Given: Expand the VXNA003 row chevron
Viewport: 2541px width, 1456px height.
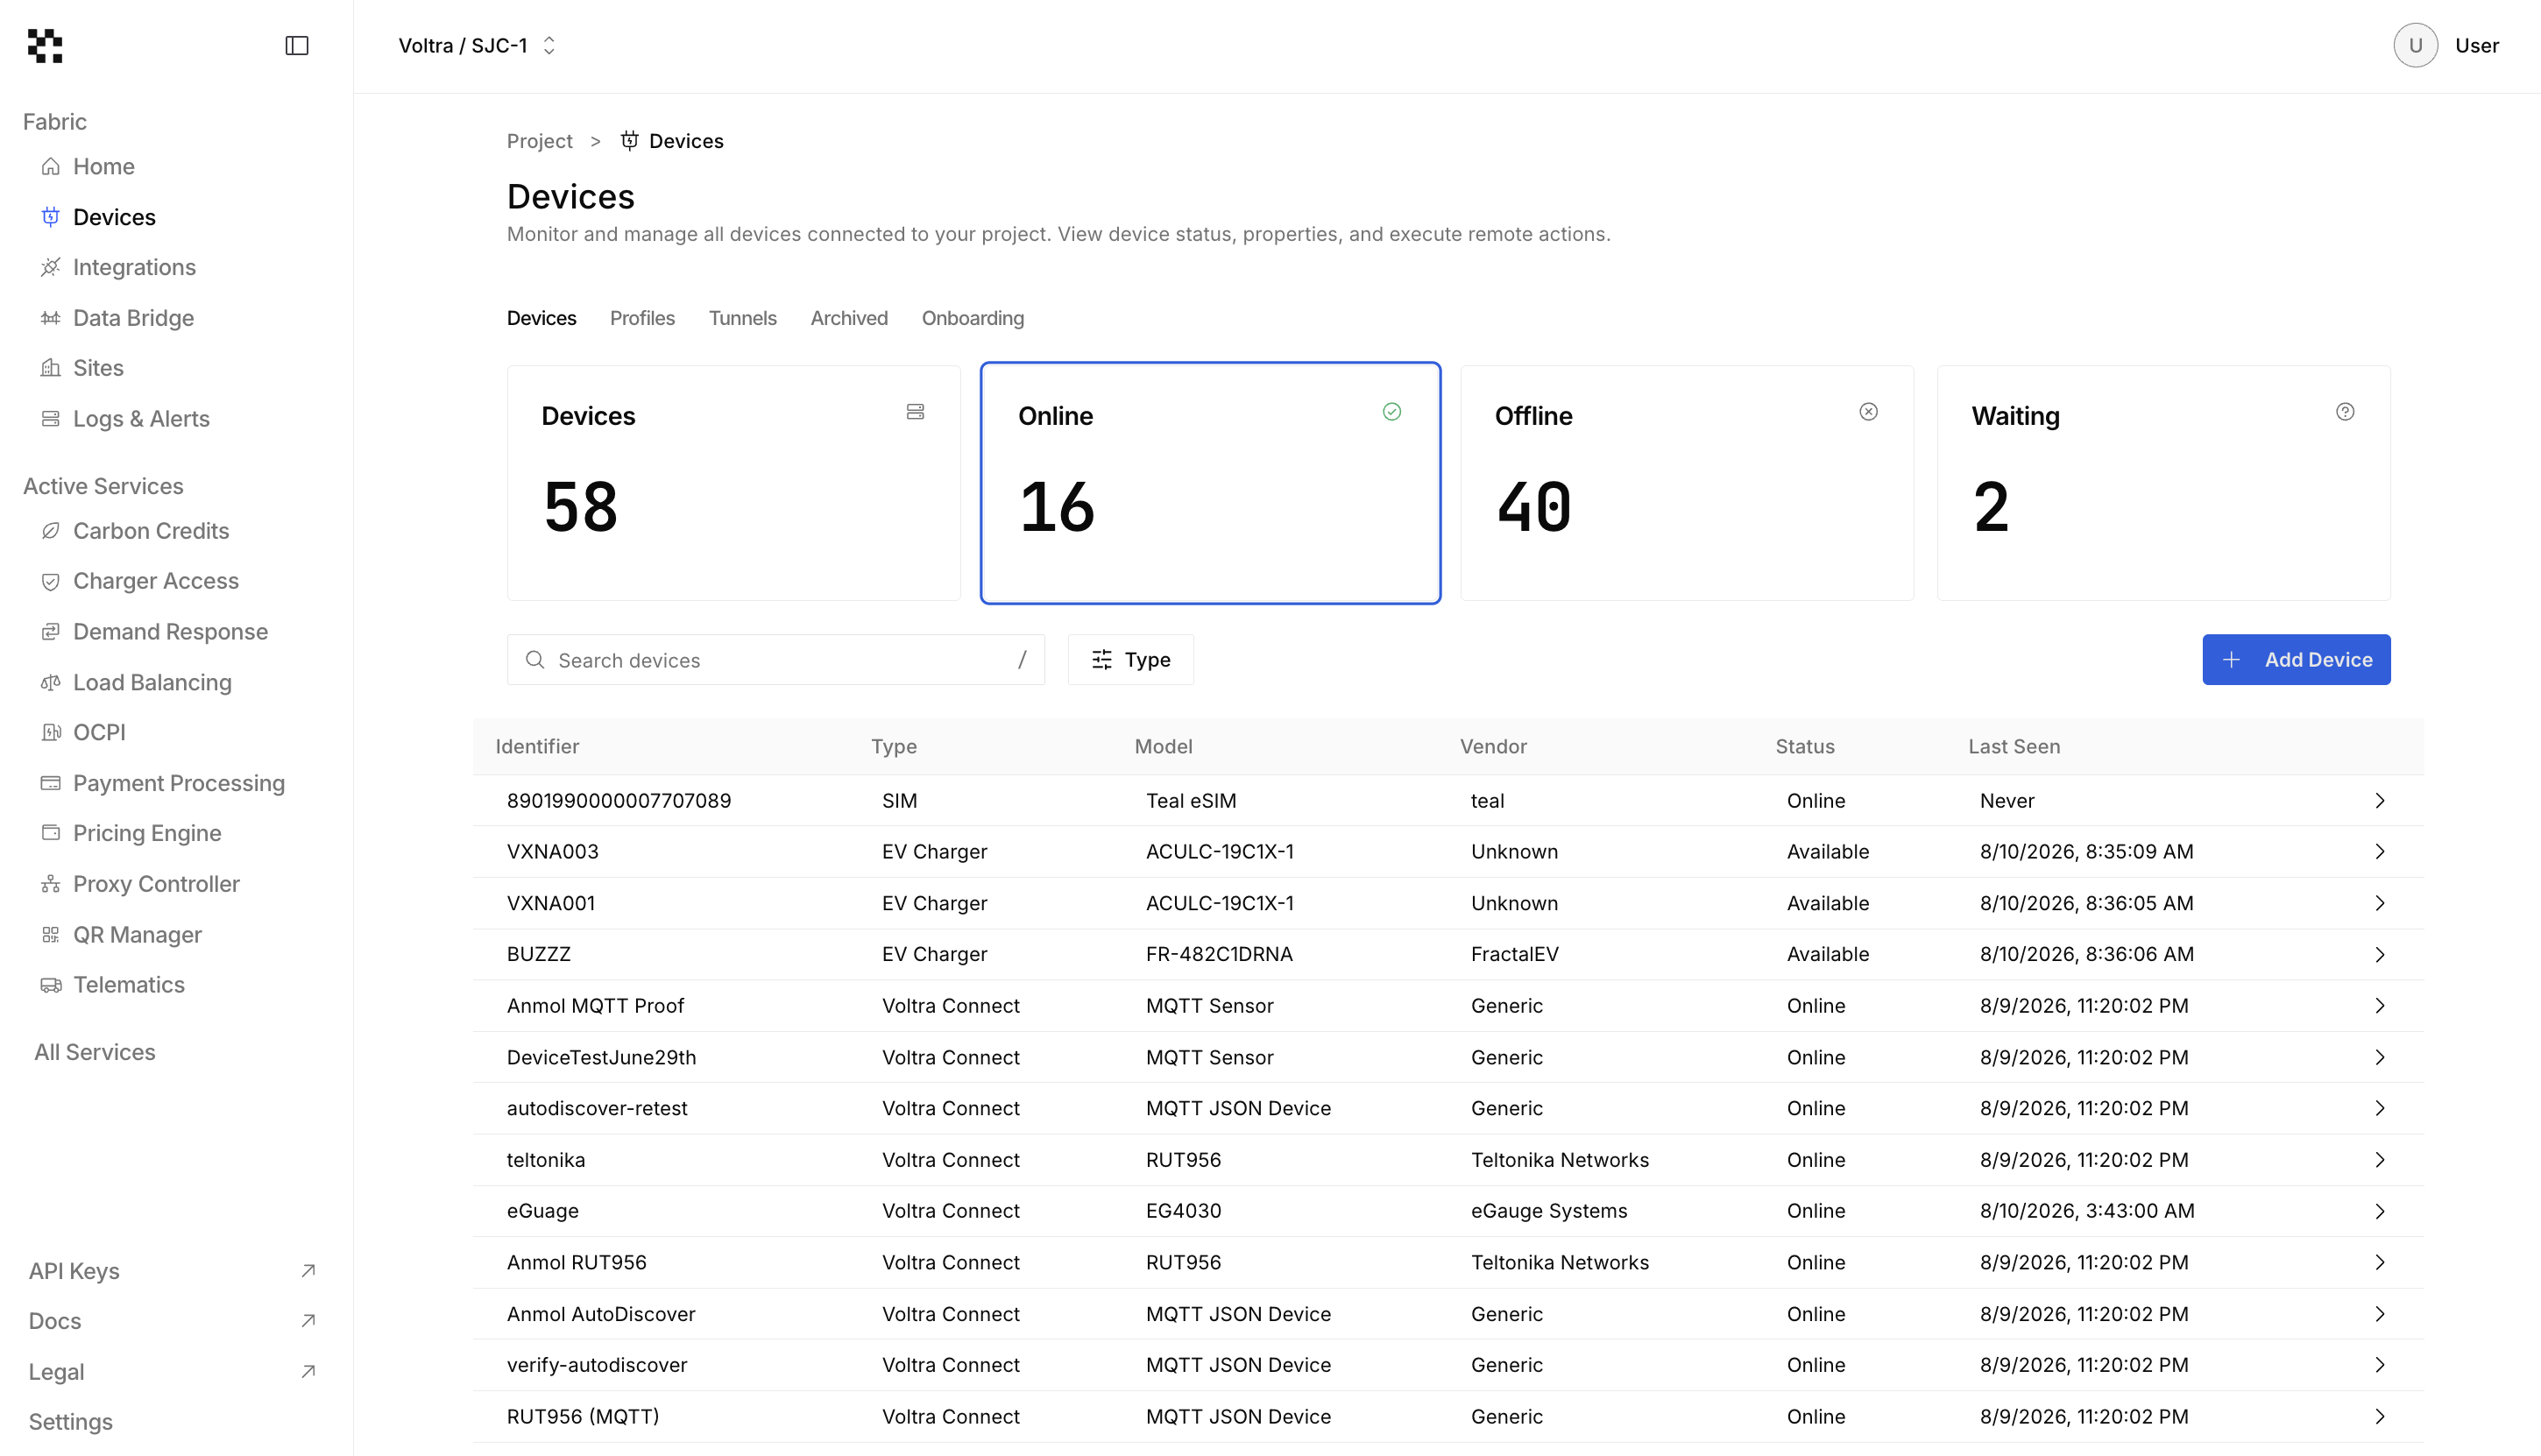Looking at the screenshot, I should pos(2380,852).
